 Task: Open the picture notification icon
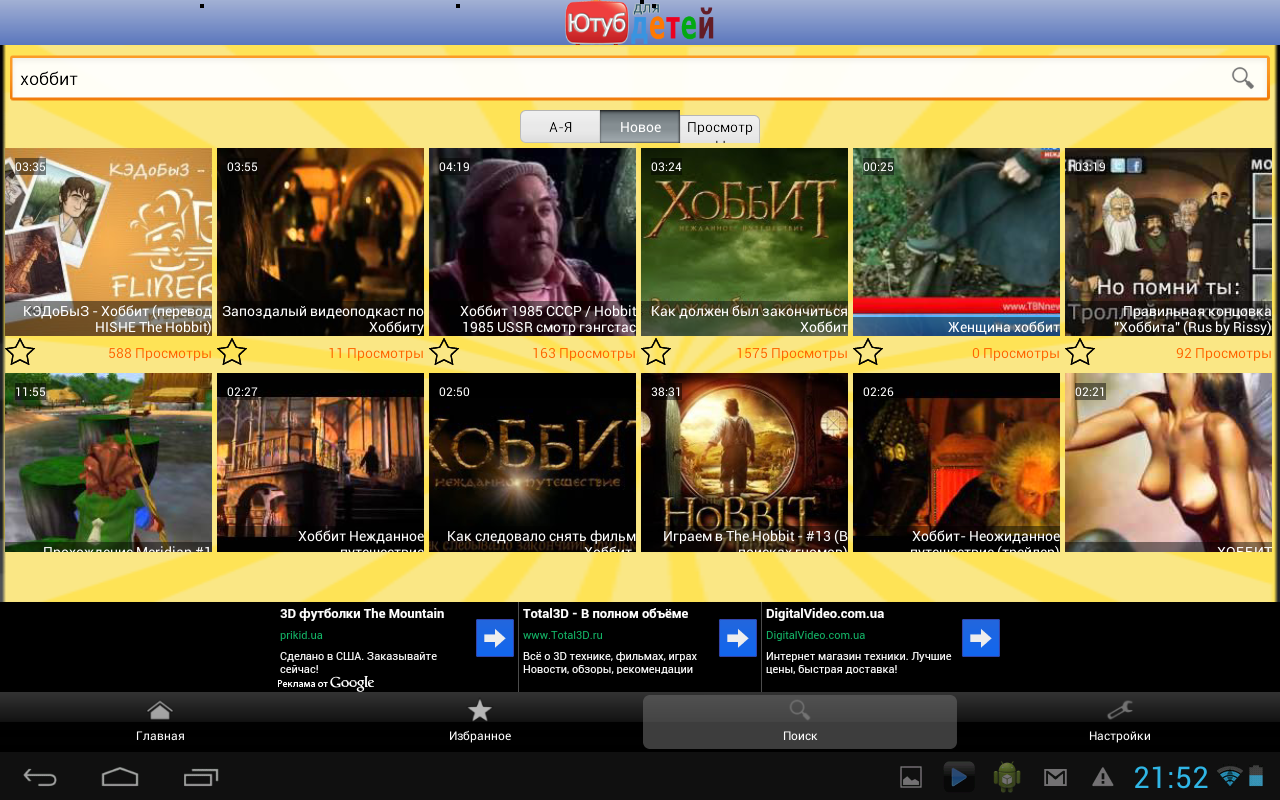coord(911,777)
